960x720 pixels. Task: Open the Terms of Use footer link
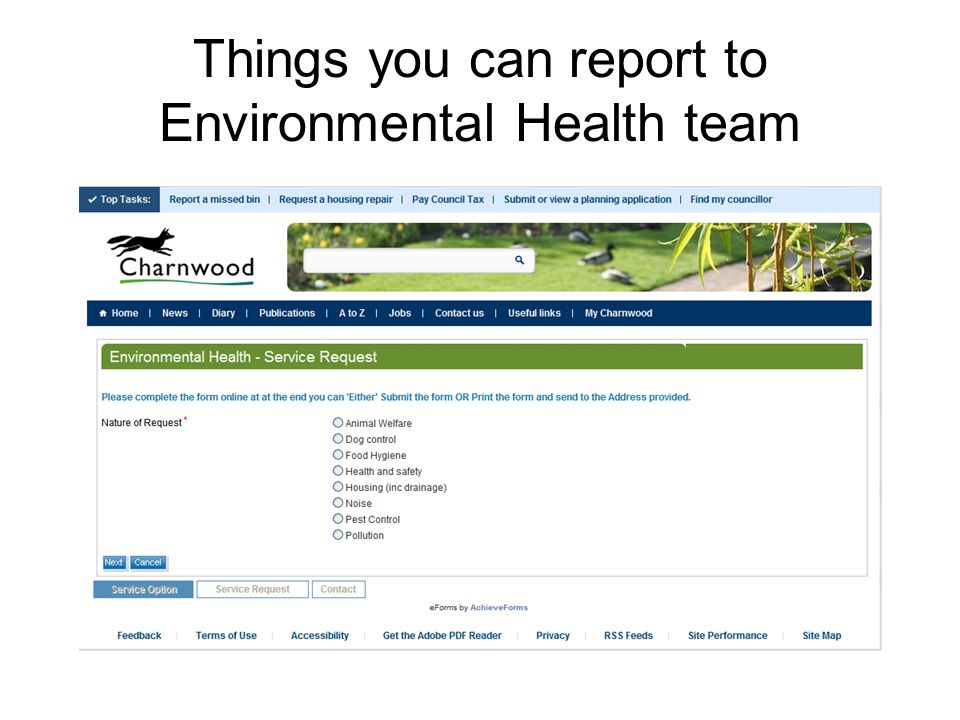[x=226, y=636]
